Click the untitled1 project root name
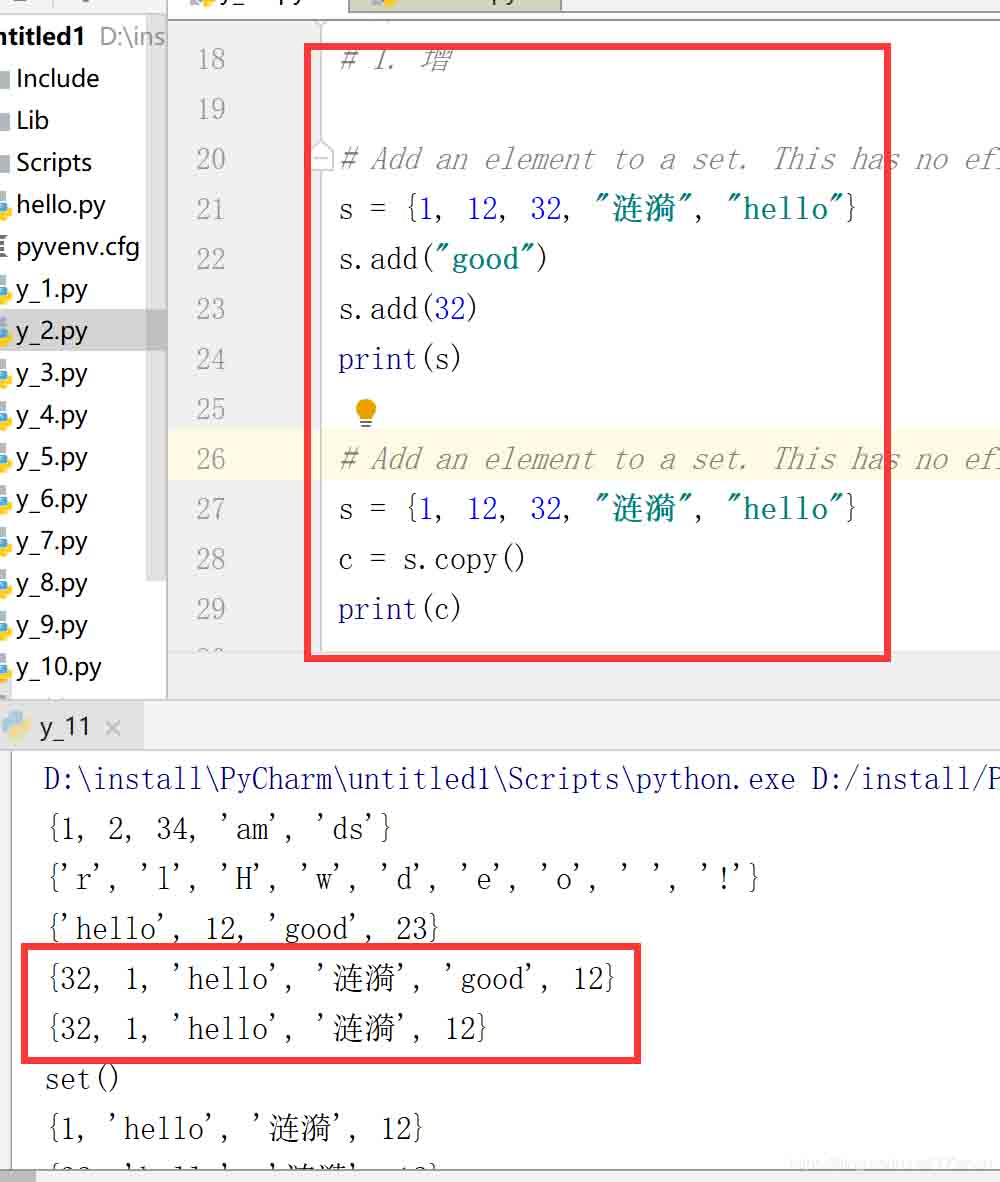Screen dimensions: 1000x1182 tap(42, 36)
